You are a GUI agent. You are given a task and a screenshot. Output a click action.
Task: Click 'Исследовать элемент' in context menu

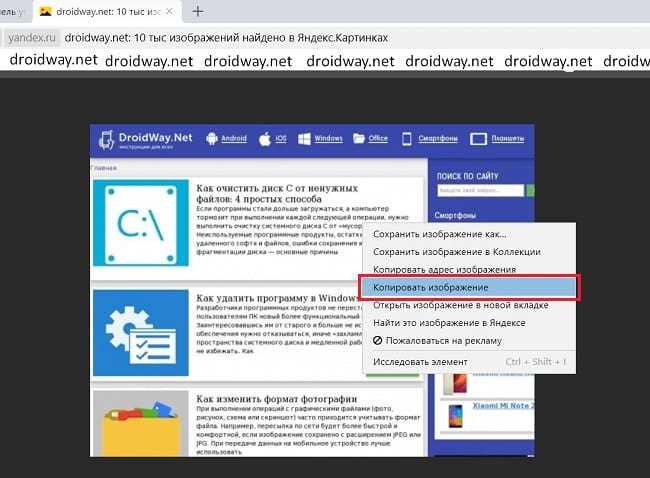click(420, 361)
